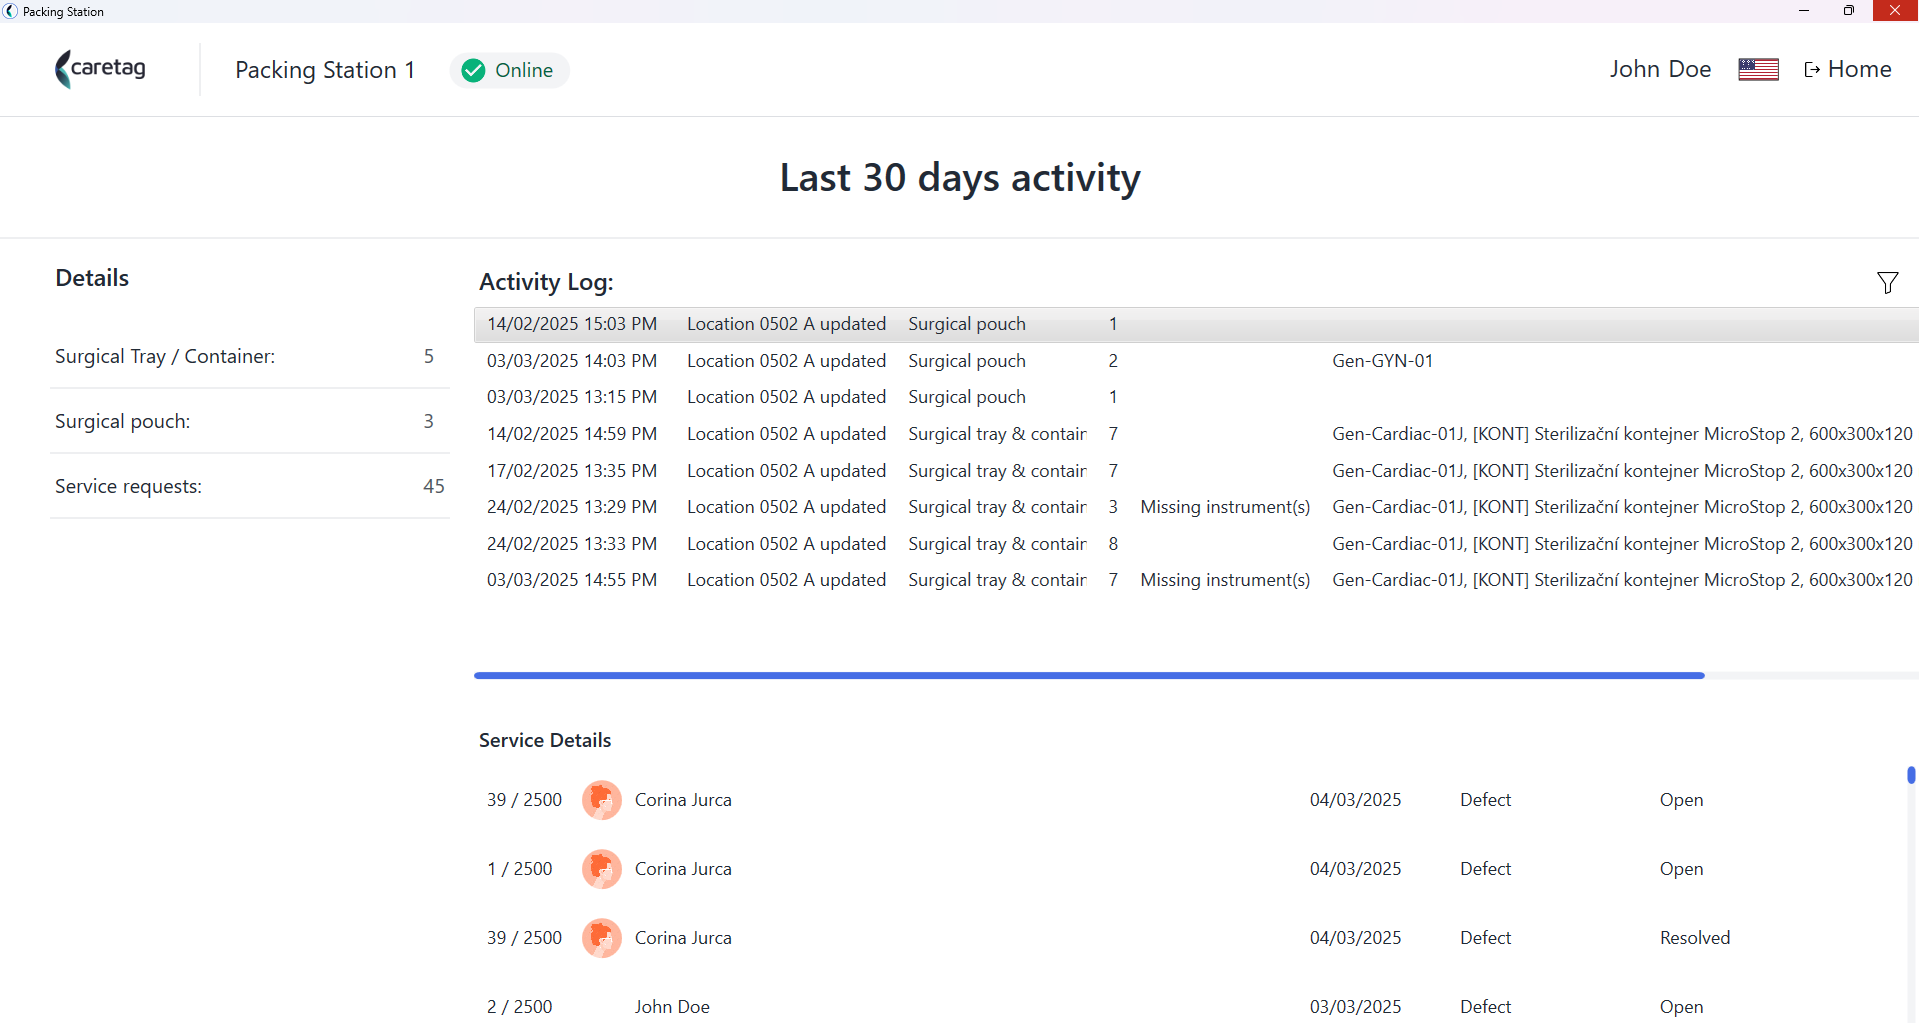Go to Home via the top-right link
The image size is (1919, 1023).
click(1847, 69)
